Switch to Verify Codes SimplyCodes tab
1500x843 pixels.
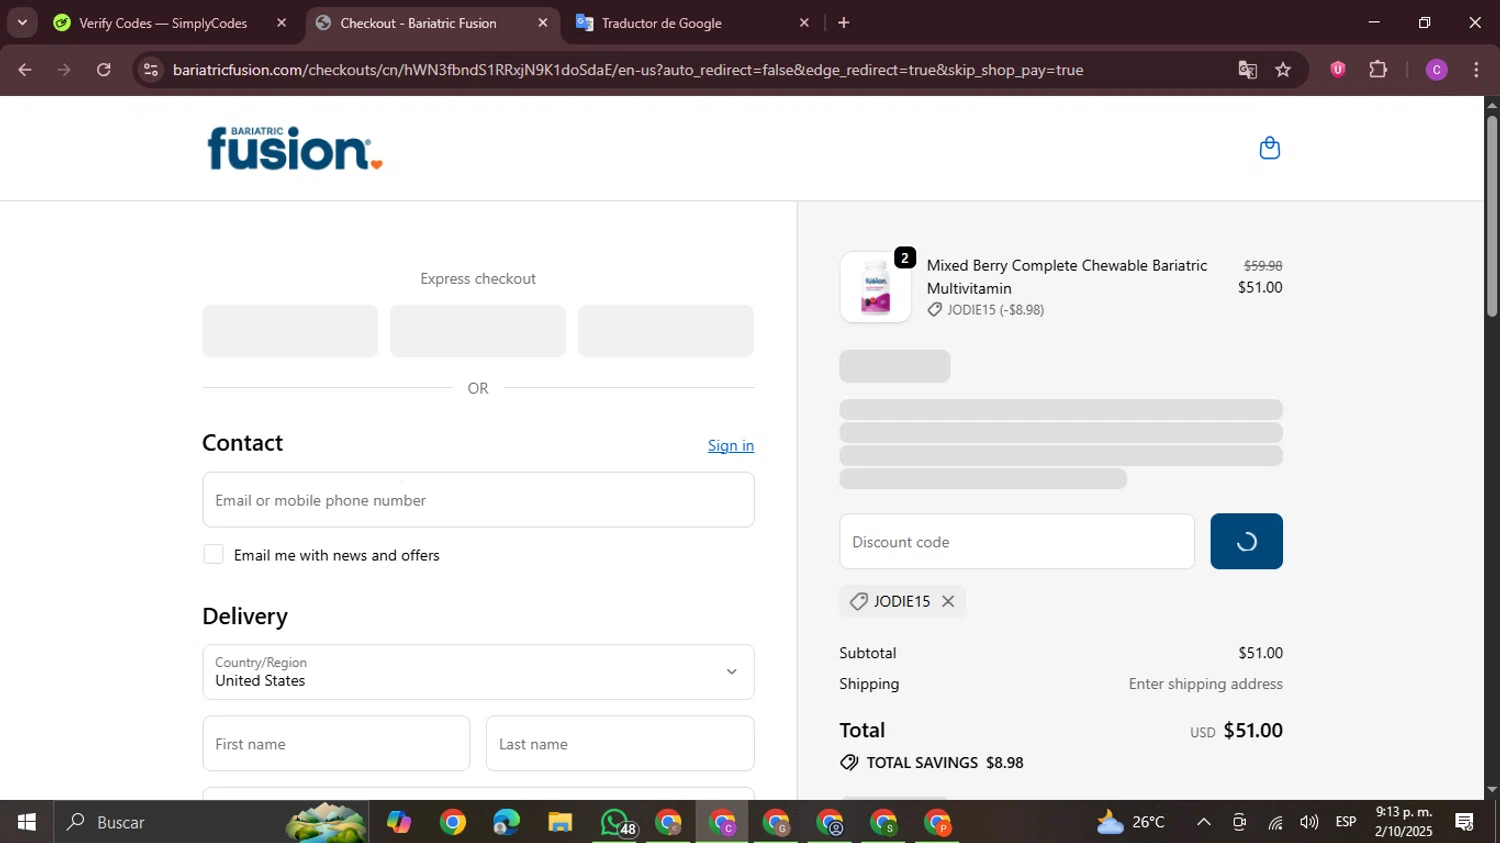[x=162, y=22]
